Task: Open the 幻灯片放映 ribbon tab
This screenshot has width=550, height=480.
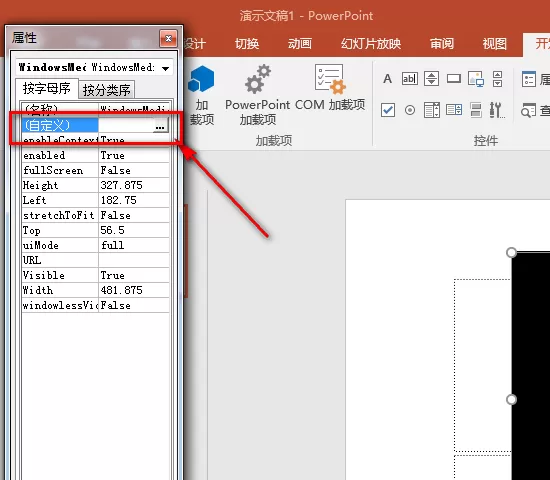Action: click(371, 44)
